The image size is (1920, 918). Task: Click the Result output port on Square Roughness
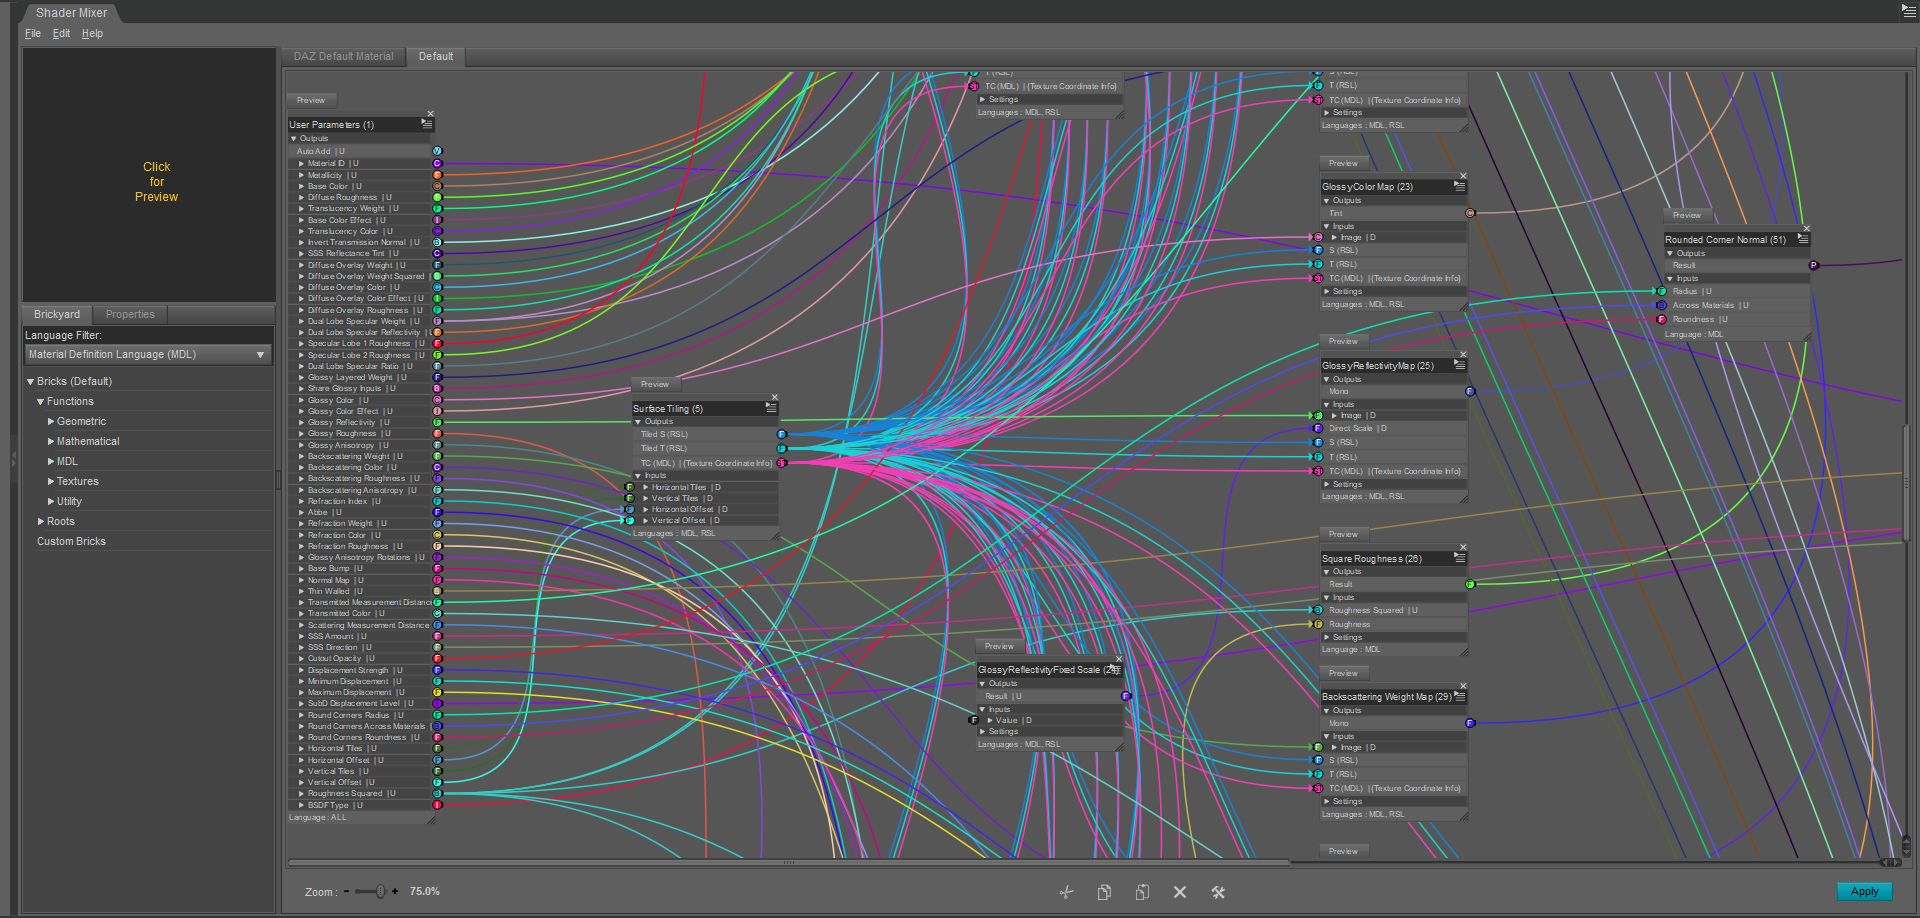click(1470, 584)
